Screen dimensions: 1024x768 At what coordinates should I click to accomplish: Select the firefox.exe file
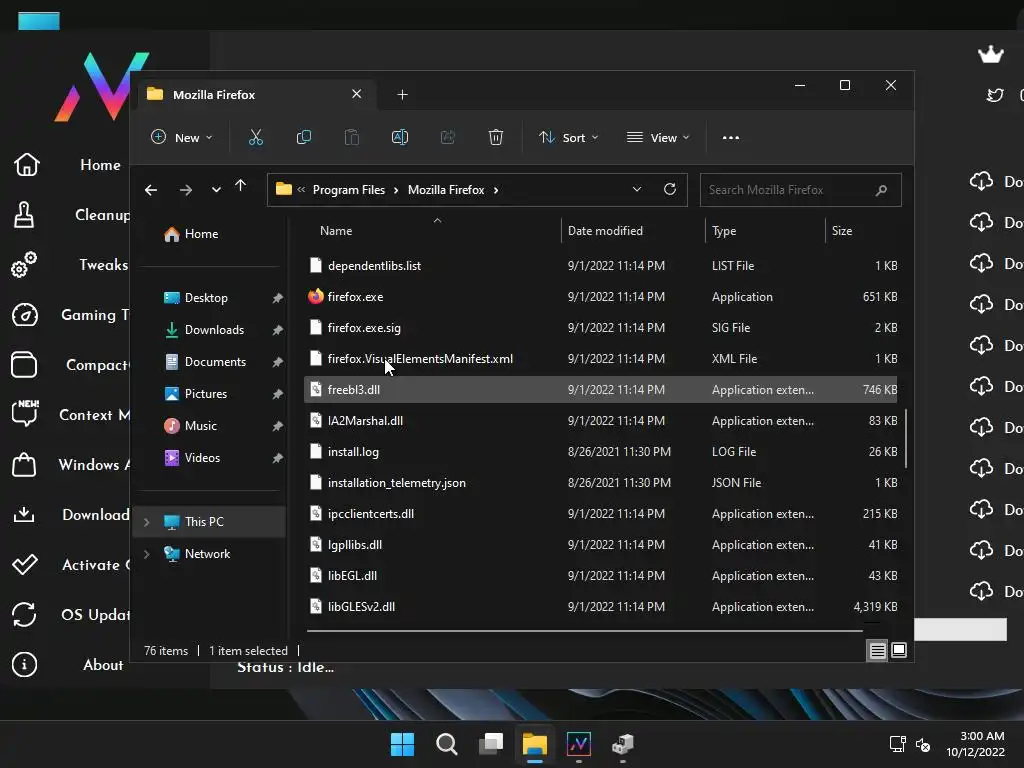pyautogui.click(x=600, y=297)
